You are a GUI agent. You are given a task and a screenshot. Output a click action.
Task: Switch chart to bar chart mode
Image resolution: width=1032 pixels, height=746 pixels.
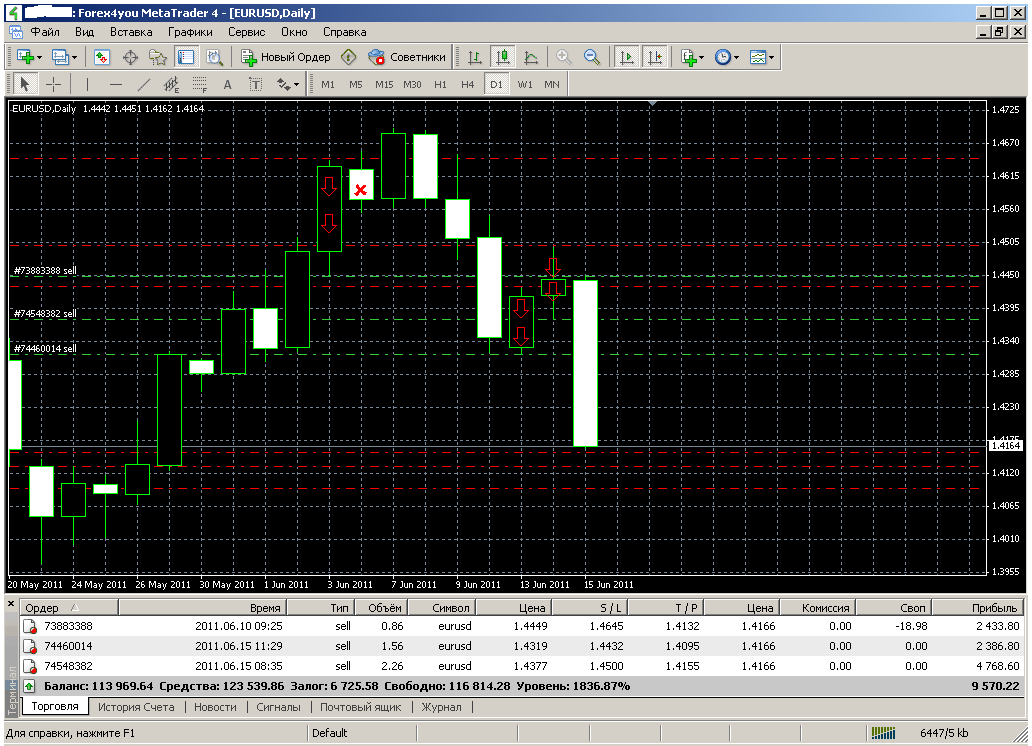pos(474,57)
